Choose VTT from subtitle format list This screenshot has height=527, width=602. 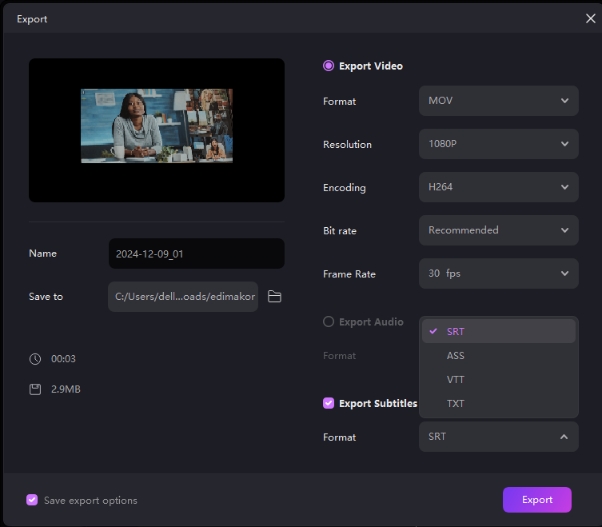click(456, 380)
